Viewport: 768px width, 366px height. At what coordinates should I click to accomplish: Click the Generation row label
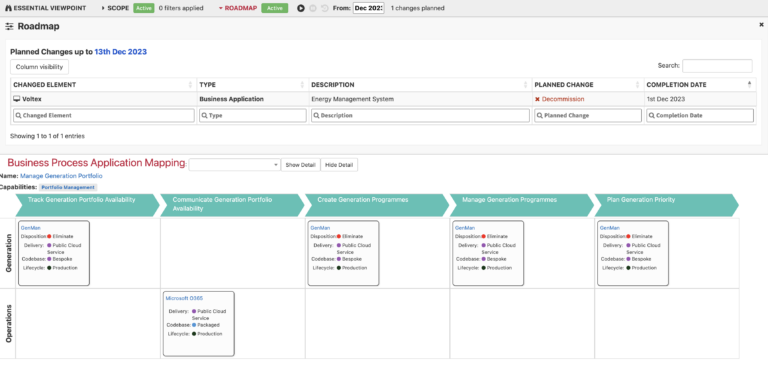[8, 253]
